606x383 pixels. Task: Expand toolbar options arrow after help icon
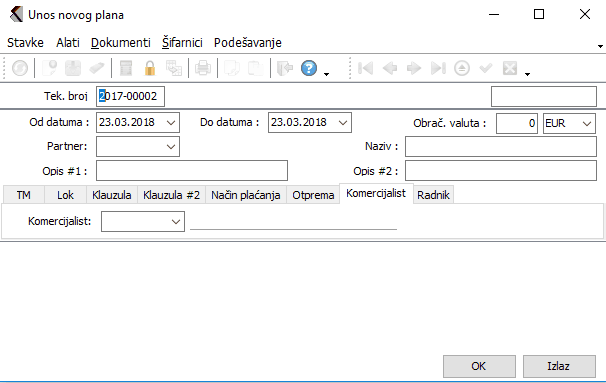327,74
